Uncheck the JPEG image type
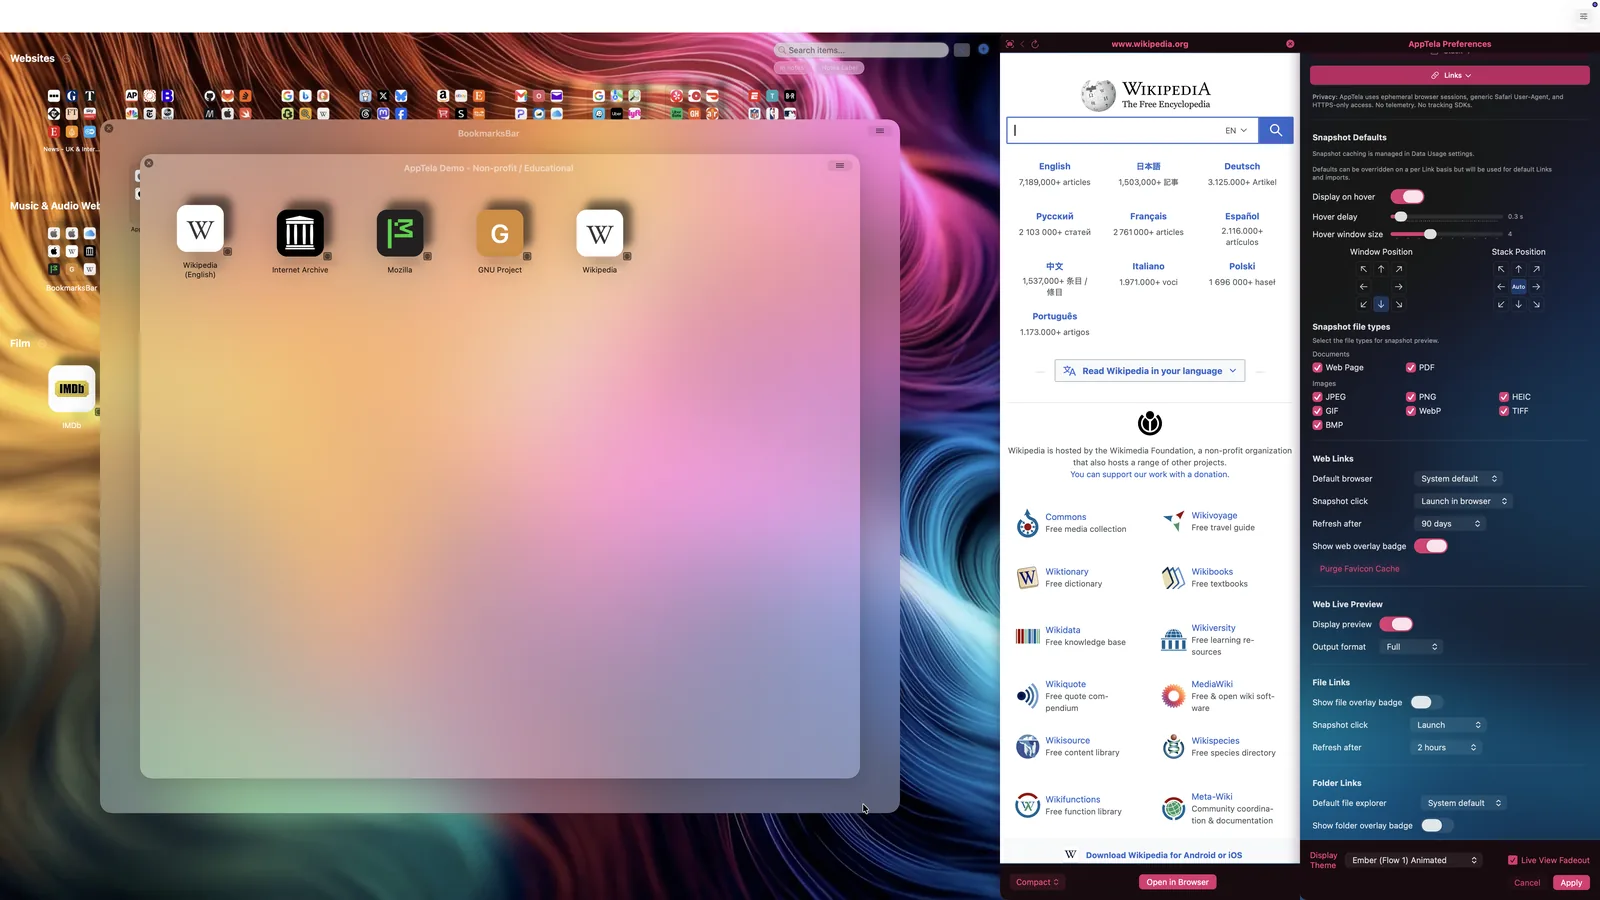 point(1317,397)
